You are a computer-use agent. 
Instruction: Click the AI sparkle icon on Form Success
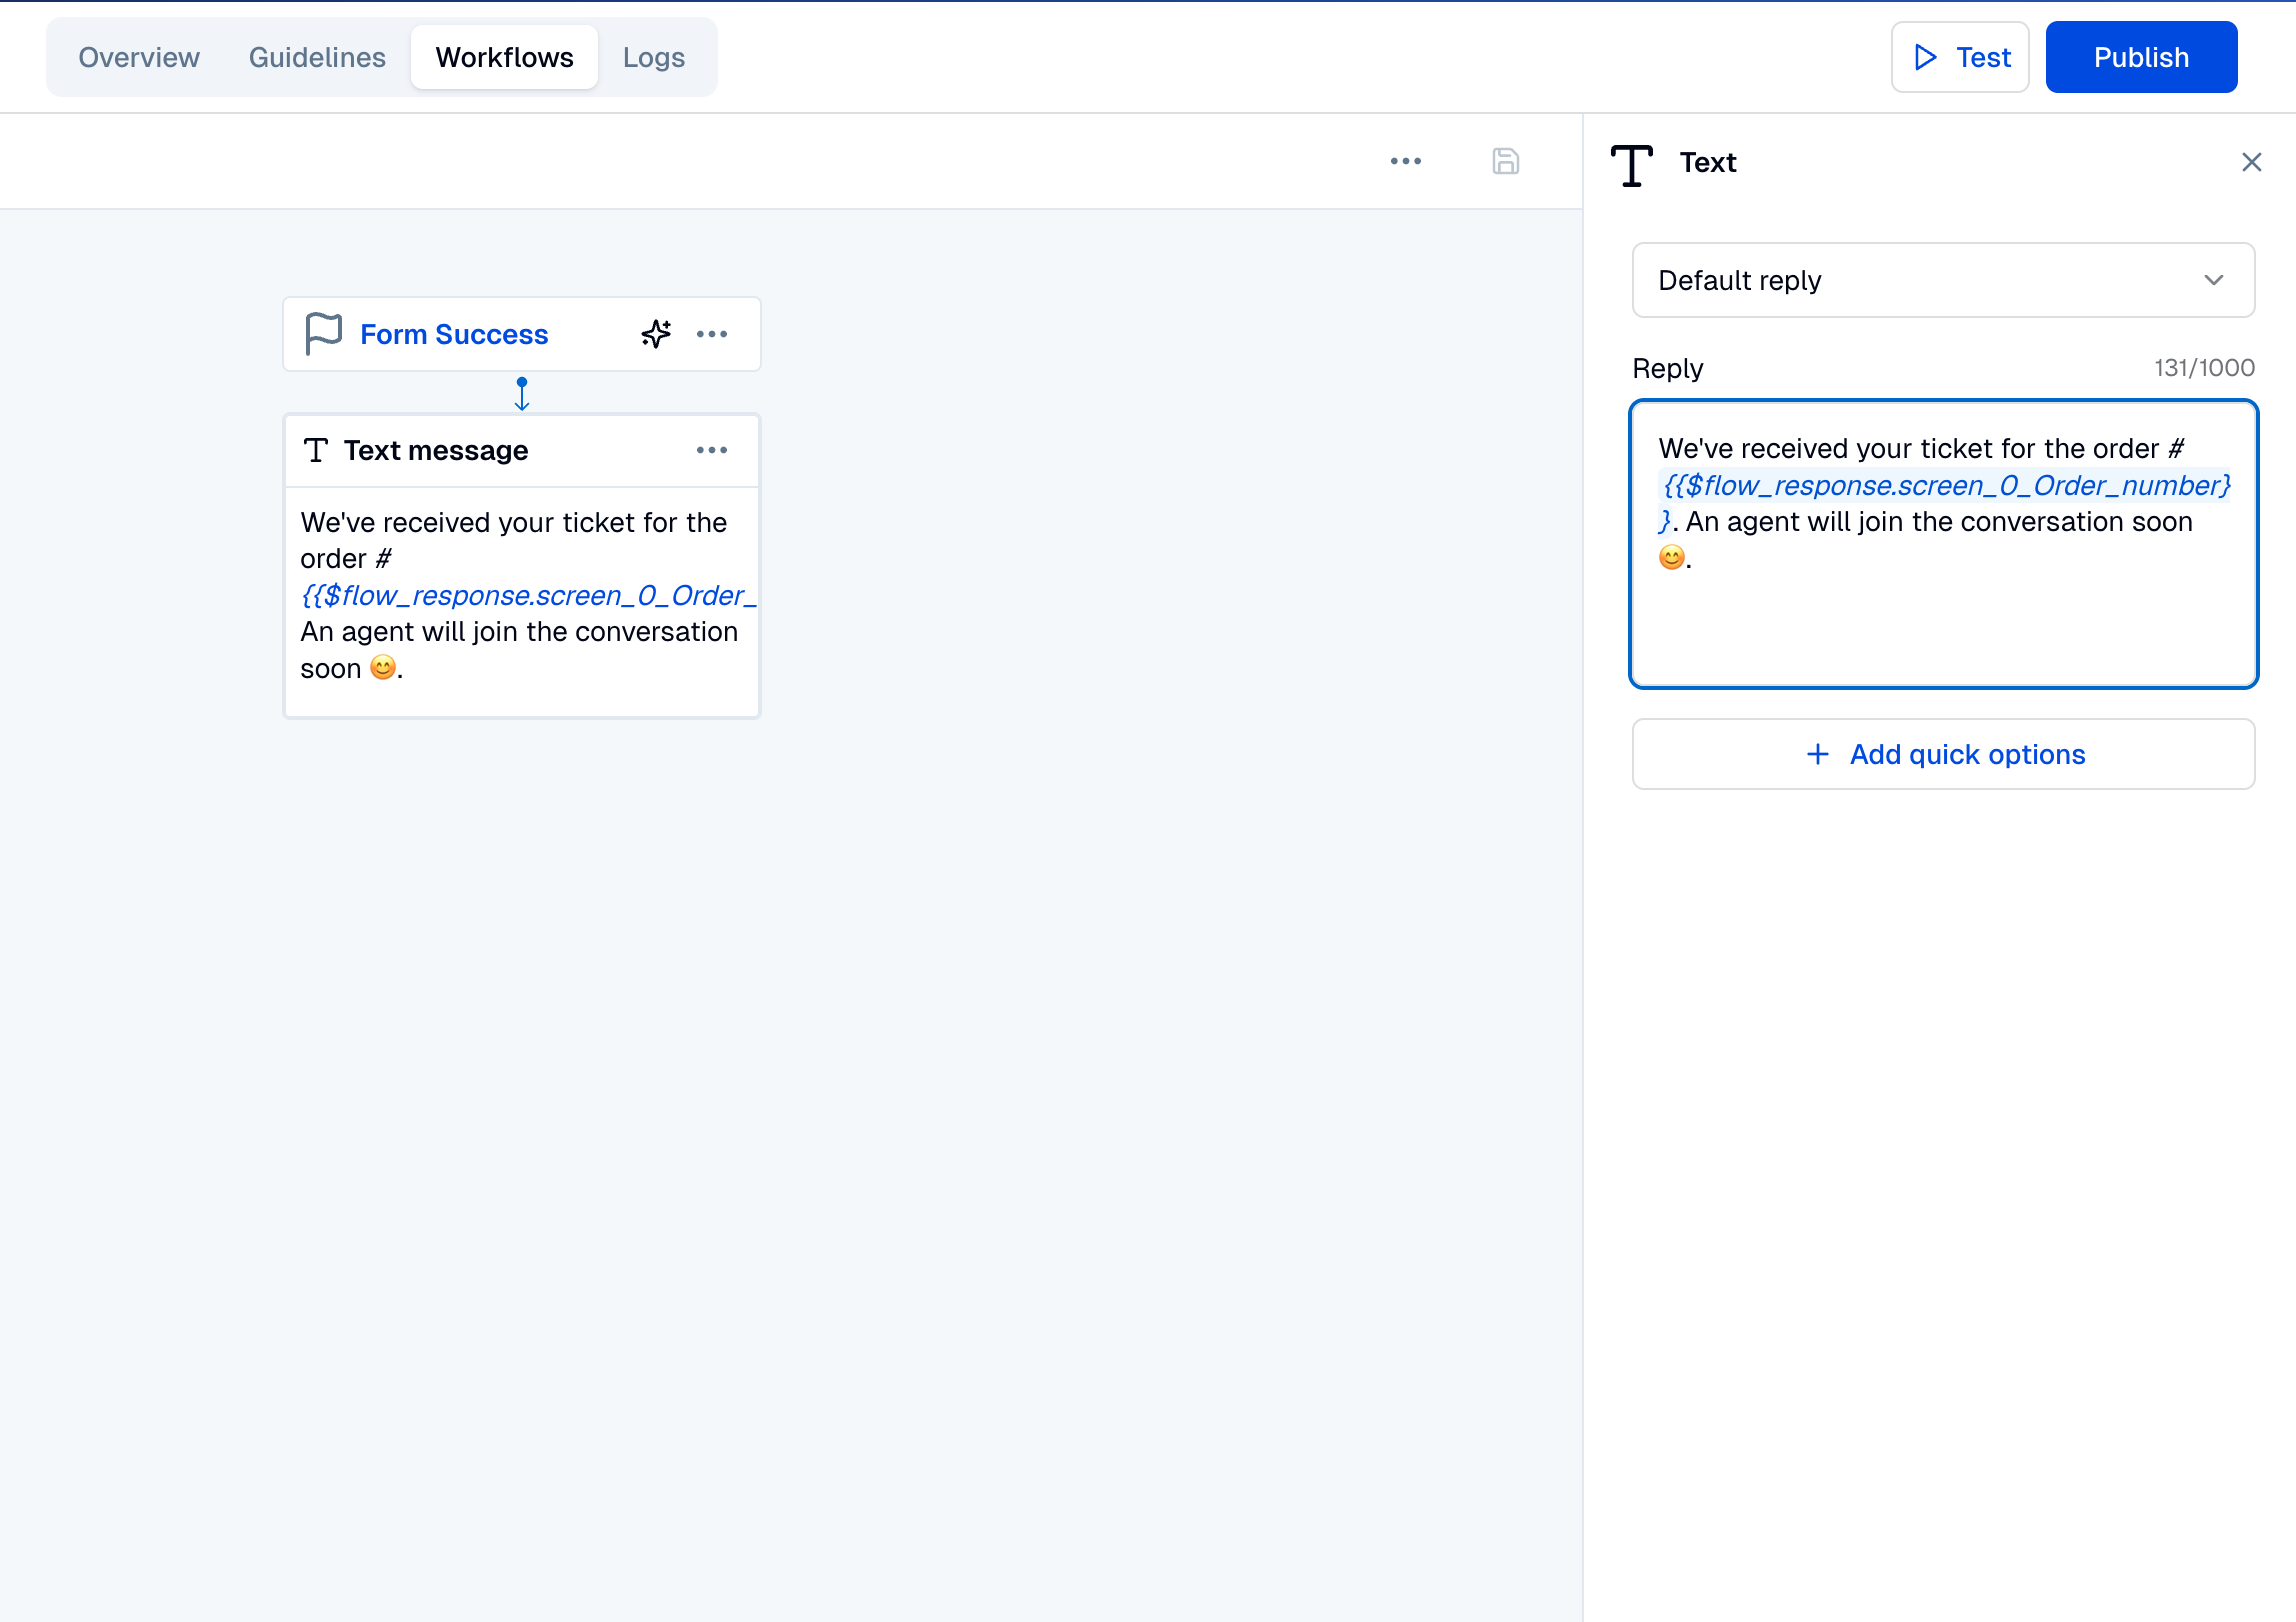pyautogui.click(x=656, y=334)
